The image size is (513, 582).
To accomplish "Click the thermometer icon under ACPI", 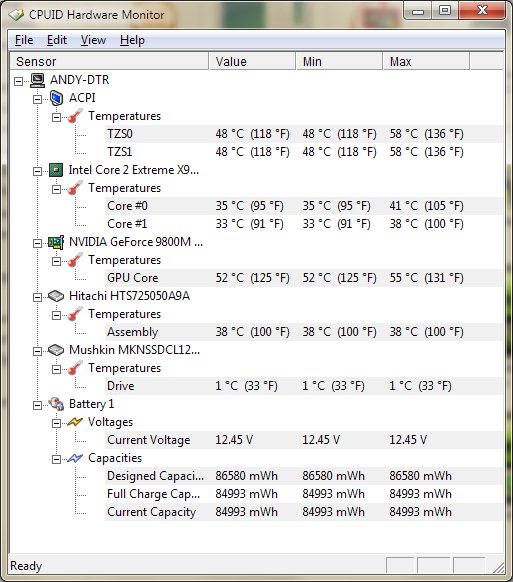I will [75, 116].
